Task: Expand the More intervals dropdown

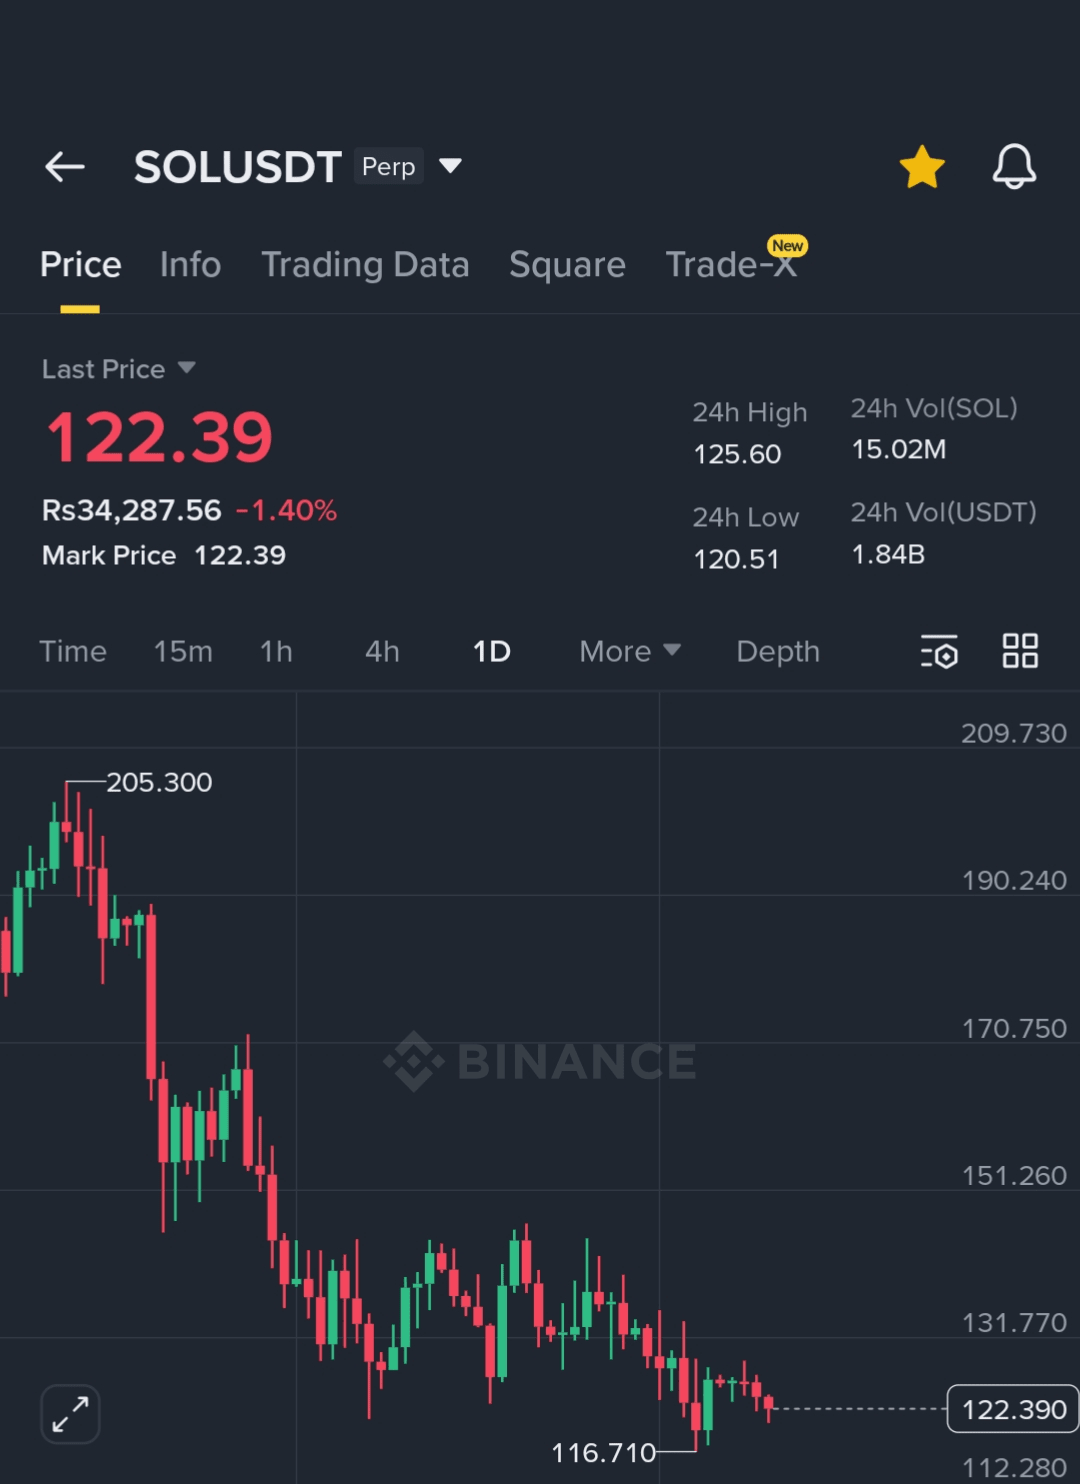Action: click(630, 652)
